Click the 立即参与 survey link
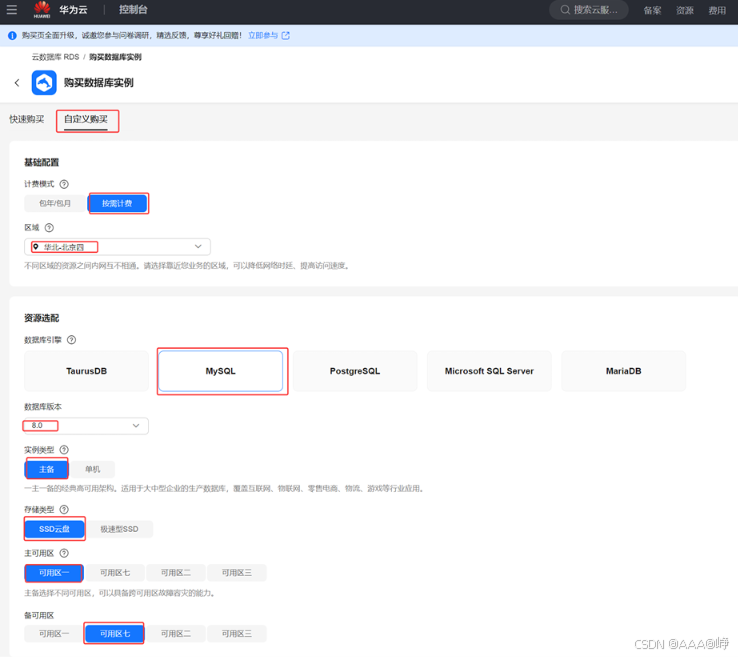Image resolution: width=738 pixels, height=657 pixels. (x=263, y=36)
